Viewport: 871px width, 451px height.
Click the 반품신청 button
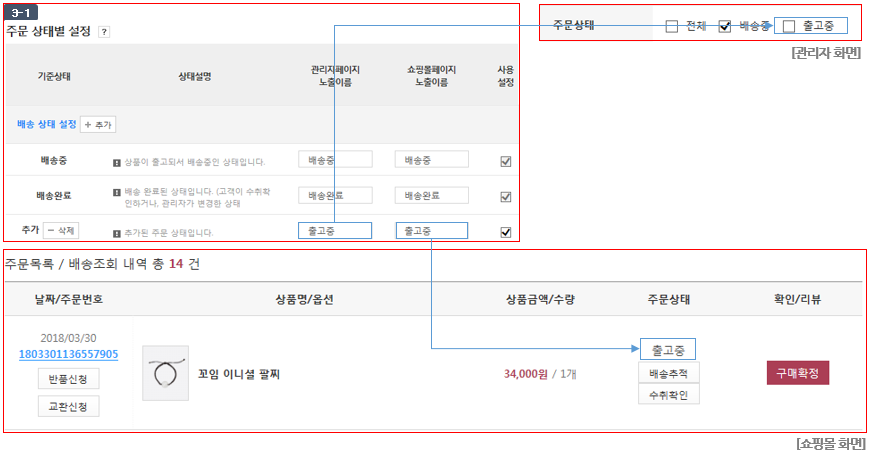[x=69, y=379]
